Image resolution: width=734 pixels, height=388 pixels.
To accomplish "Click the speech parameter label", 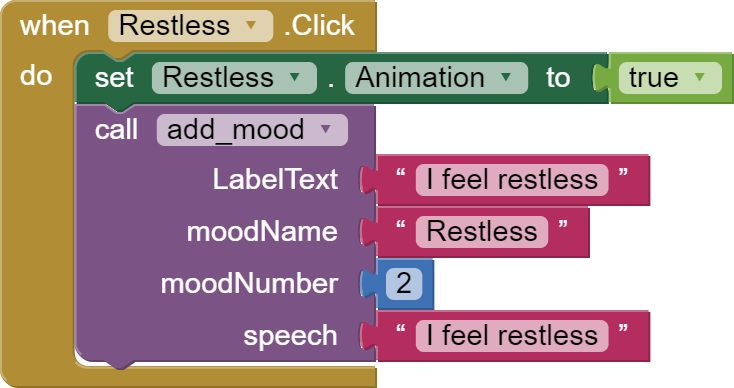I will click(x=290, y=337).
